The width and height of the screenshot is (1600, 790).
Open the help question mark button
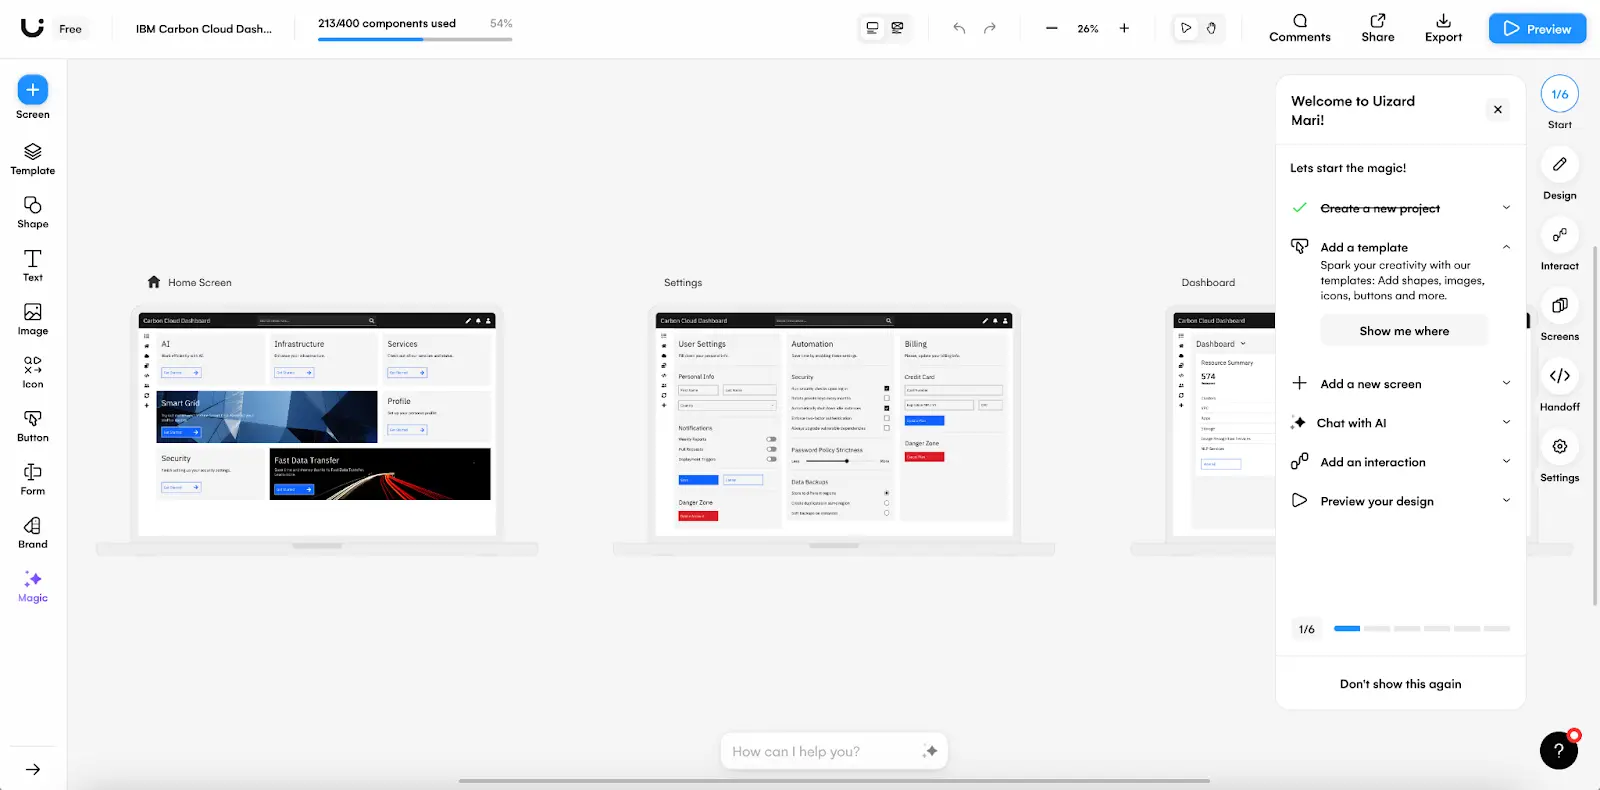point(1559,750)
